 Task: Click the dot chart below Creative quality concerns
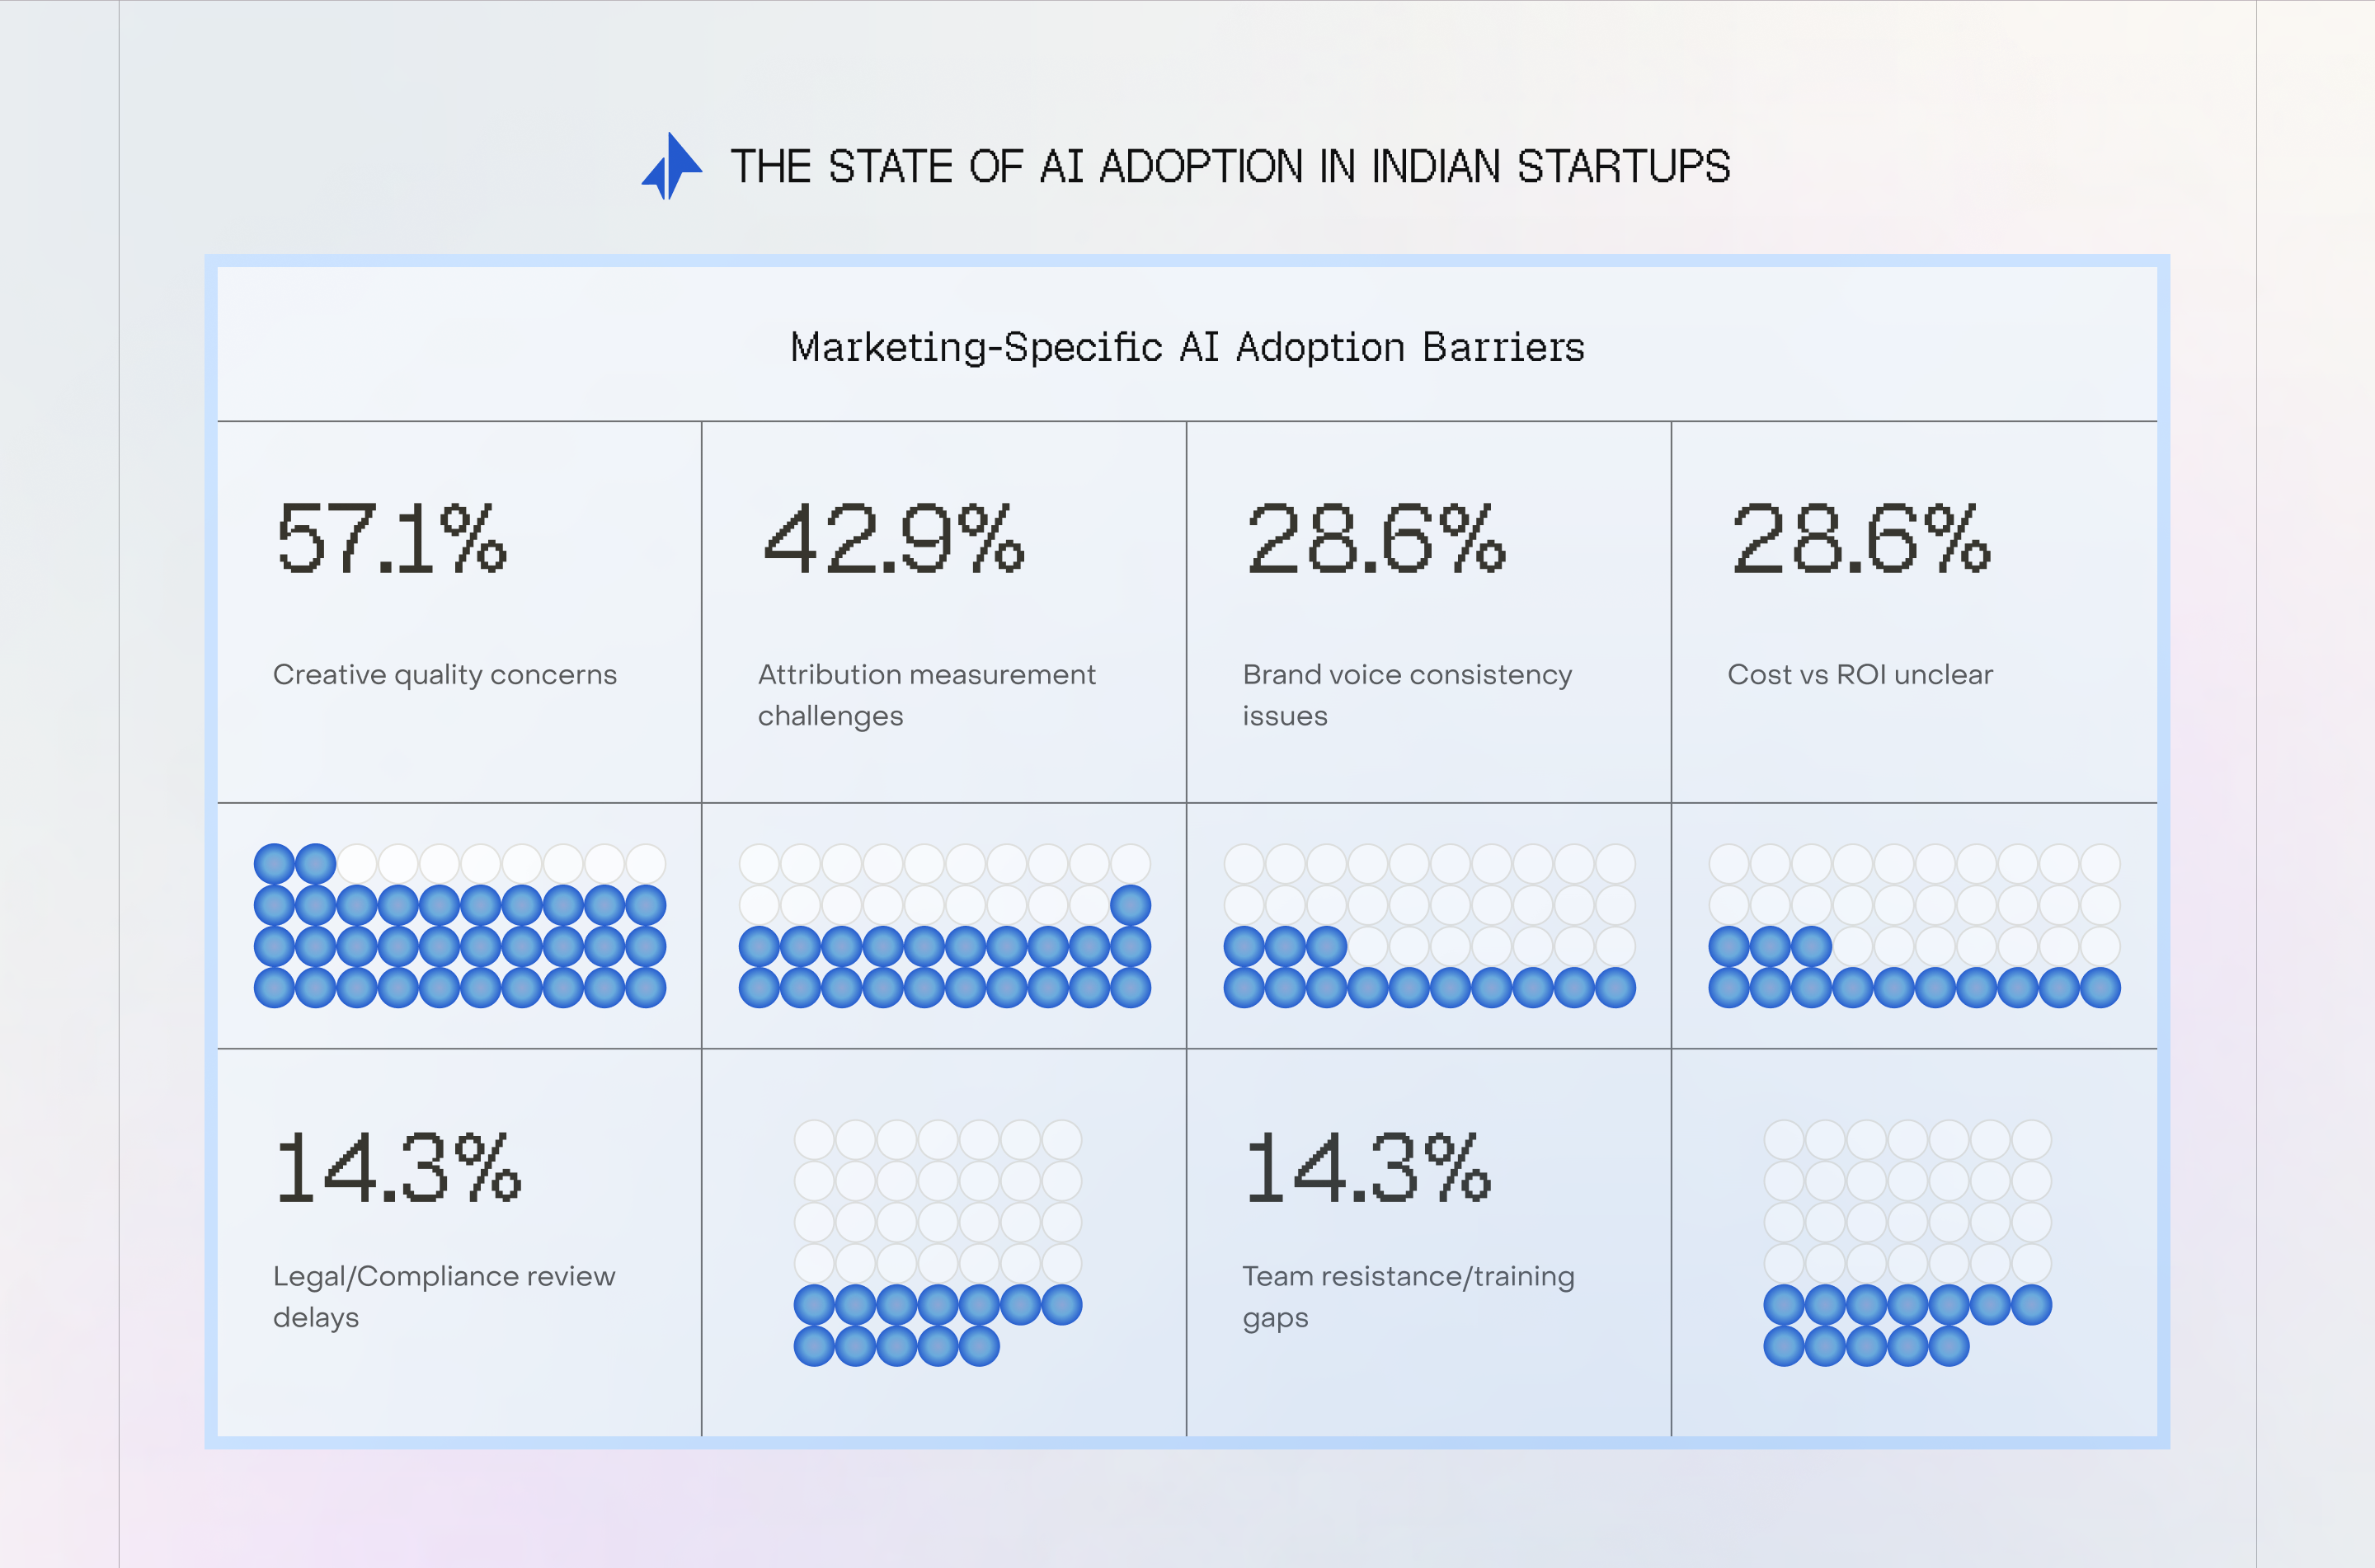[460, 926]
